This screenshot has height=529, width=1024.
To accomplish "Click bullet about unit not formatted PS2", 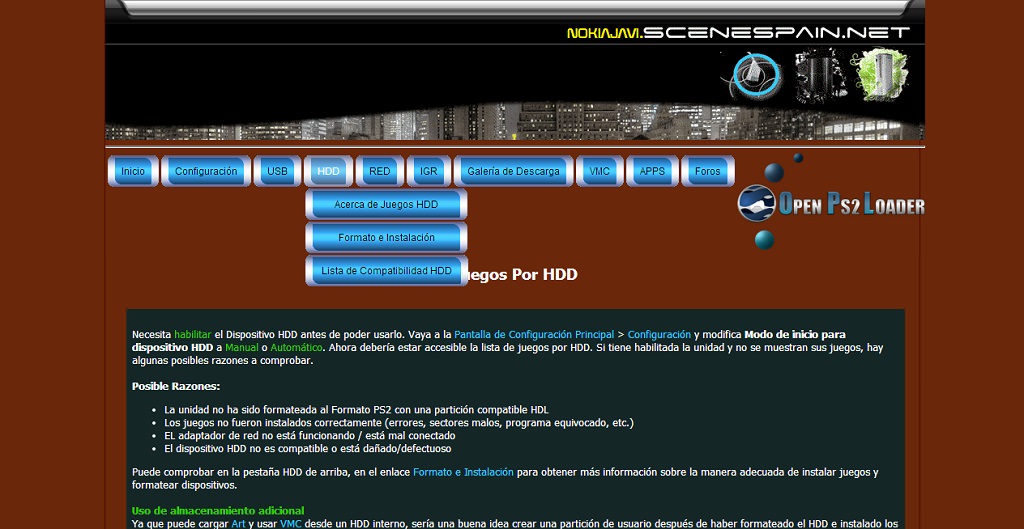I will (356, 410).
